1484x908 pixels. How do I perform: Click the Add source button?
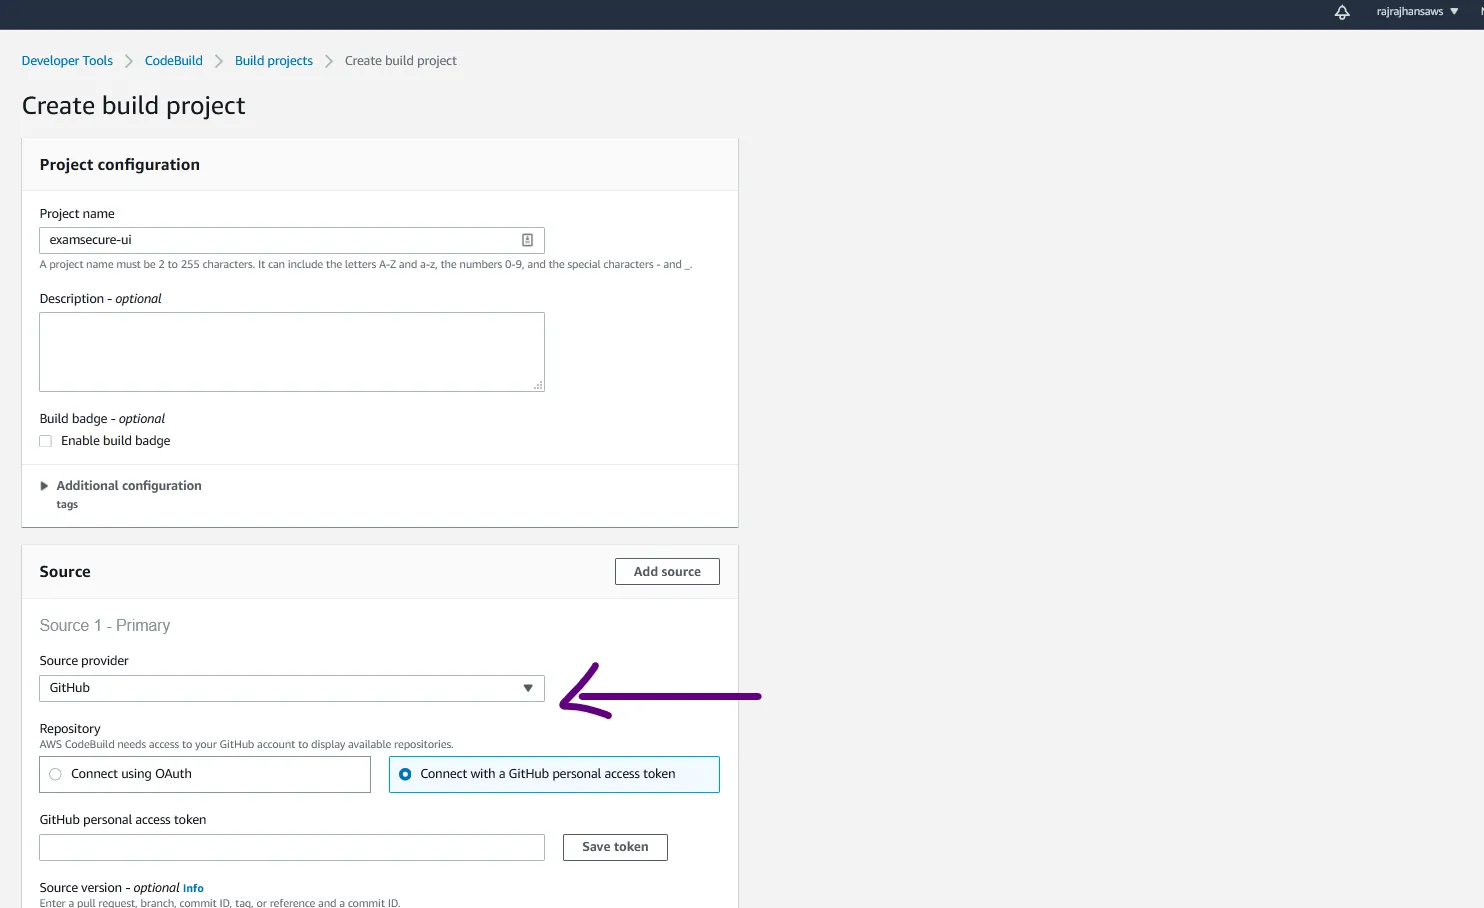tap(666, 571)
